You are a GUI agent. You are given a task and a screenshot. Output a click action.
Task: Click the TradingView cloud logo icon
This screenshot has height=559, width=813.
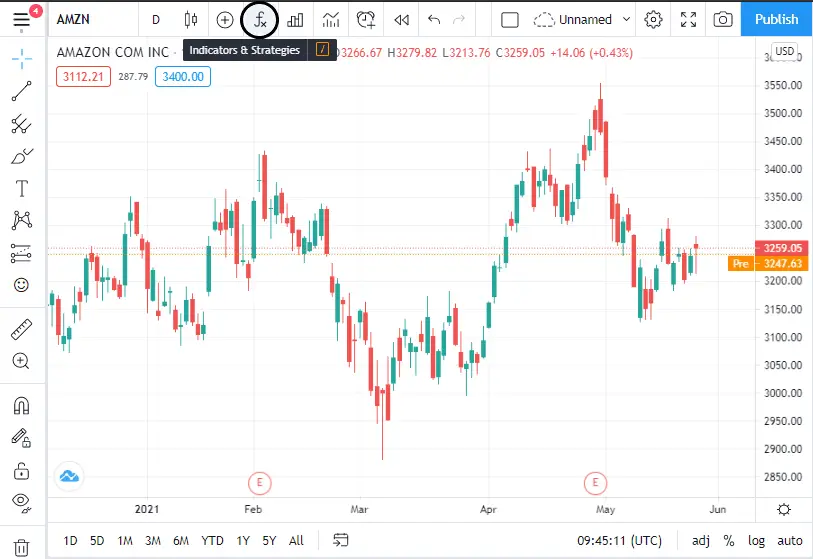point(69,476)
